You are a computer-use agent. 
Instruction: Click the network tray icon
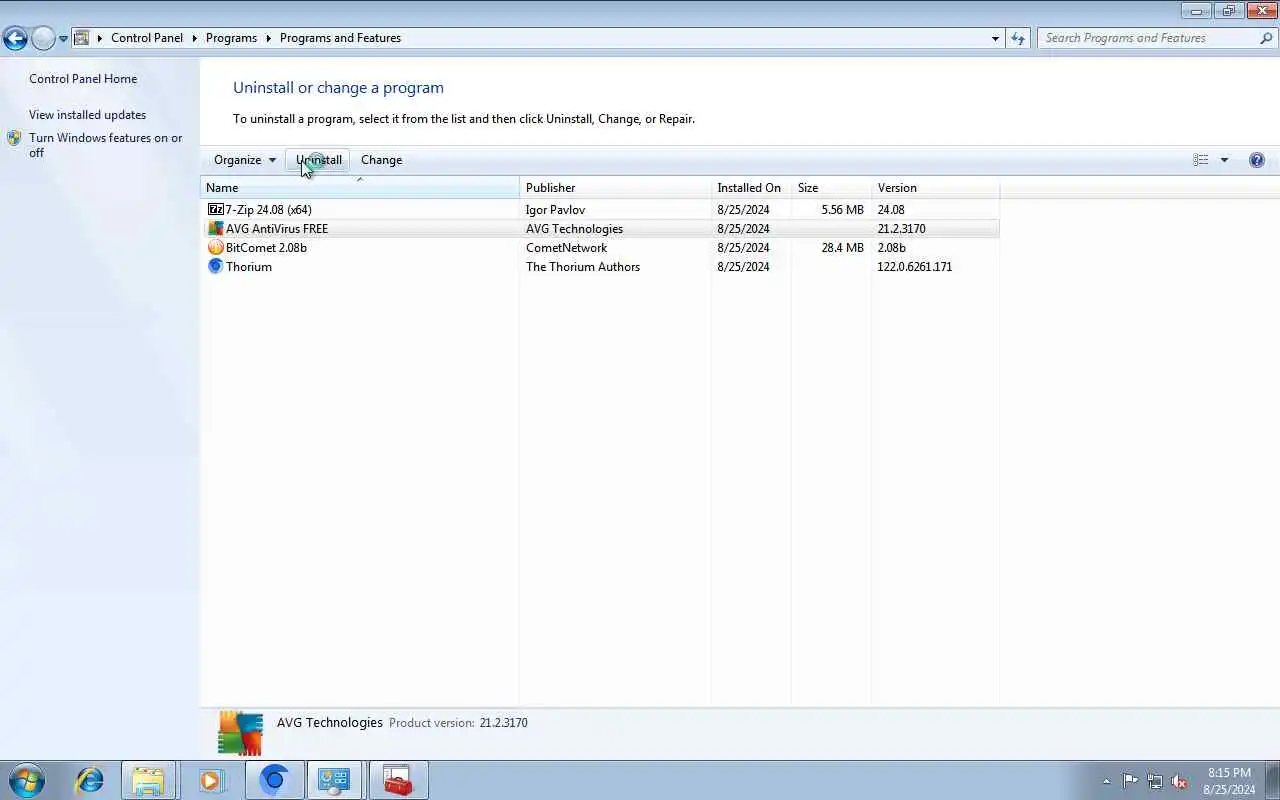(x=1155, y=782)
